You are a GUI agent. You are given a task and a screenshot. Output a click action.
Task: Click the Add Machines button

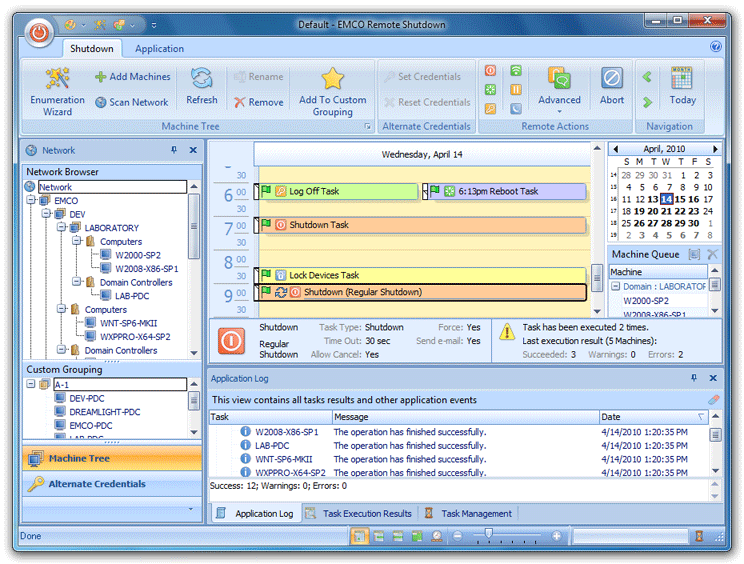[x=132, y=77]
